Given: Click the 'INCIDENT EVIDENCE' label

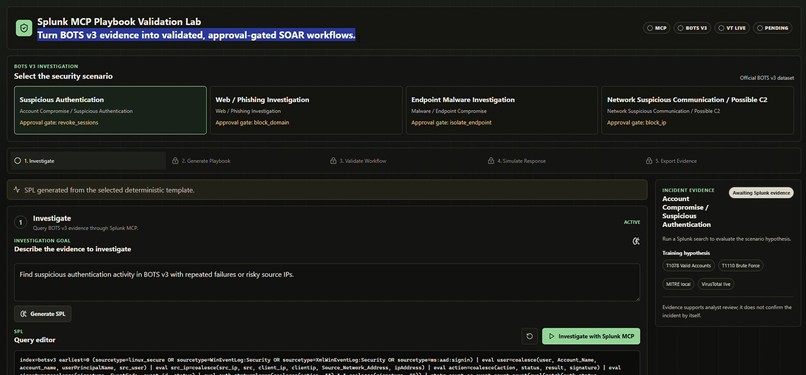Looking at the screenshot, I should coord(688,190).
